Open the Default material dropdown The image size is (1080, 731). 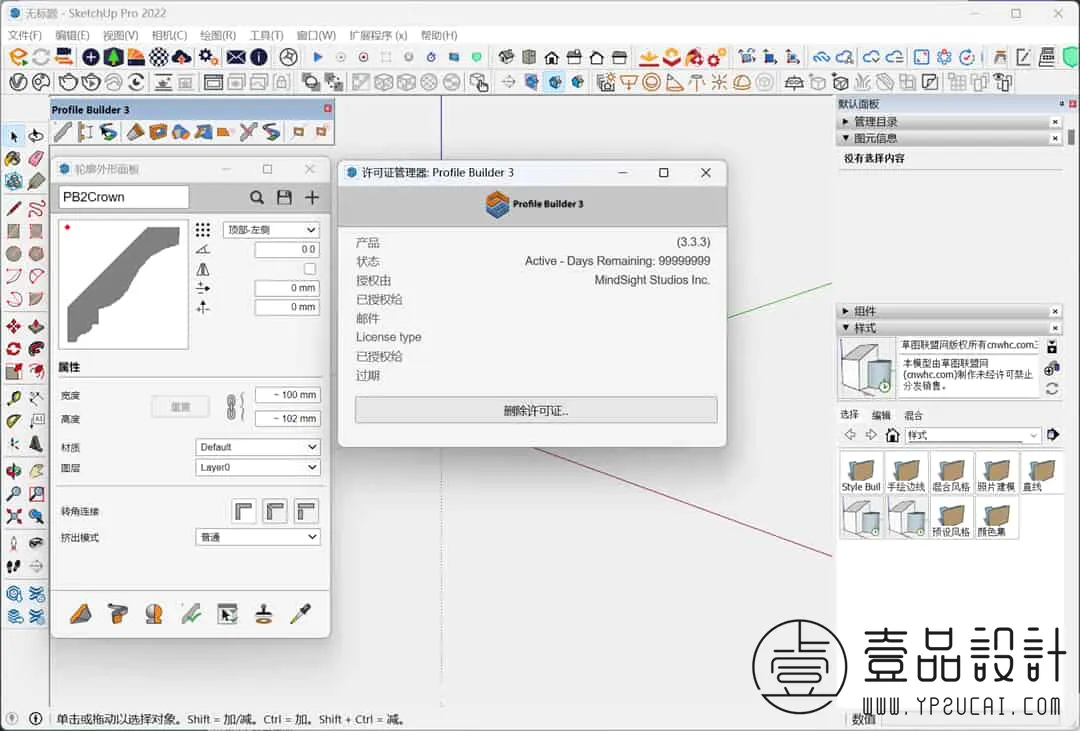coord(258,447)
